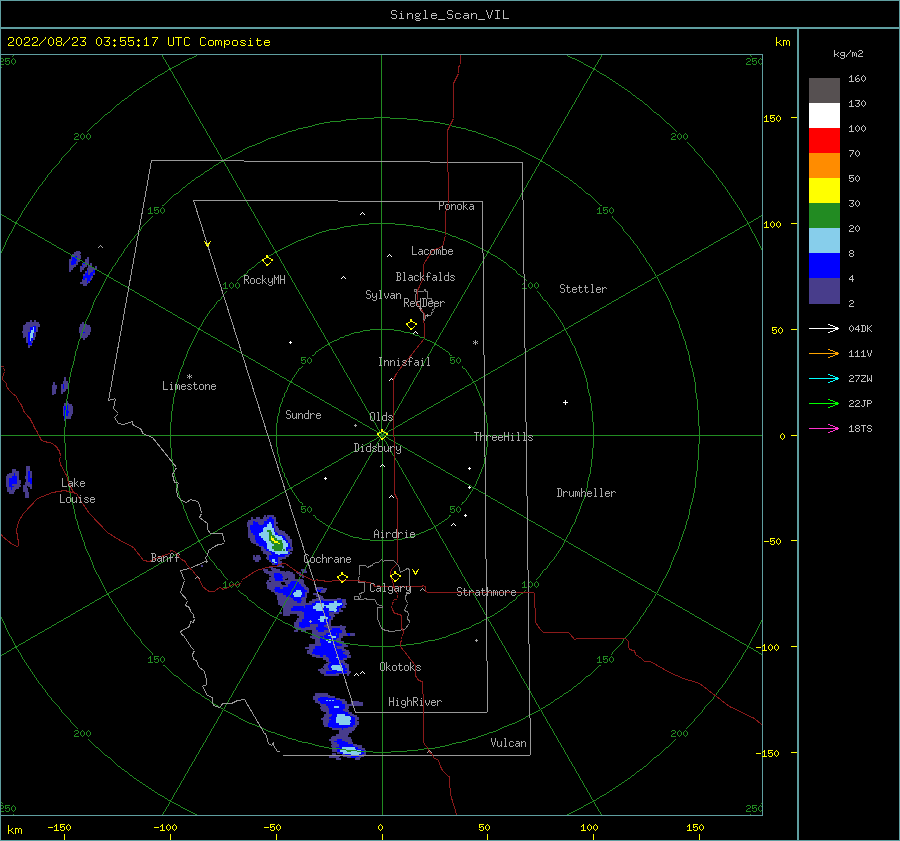The height and width of the screenshot is (841, 900).
Task: Click the light blue 8-20 color swatch
Action: click(824, 241)
